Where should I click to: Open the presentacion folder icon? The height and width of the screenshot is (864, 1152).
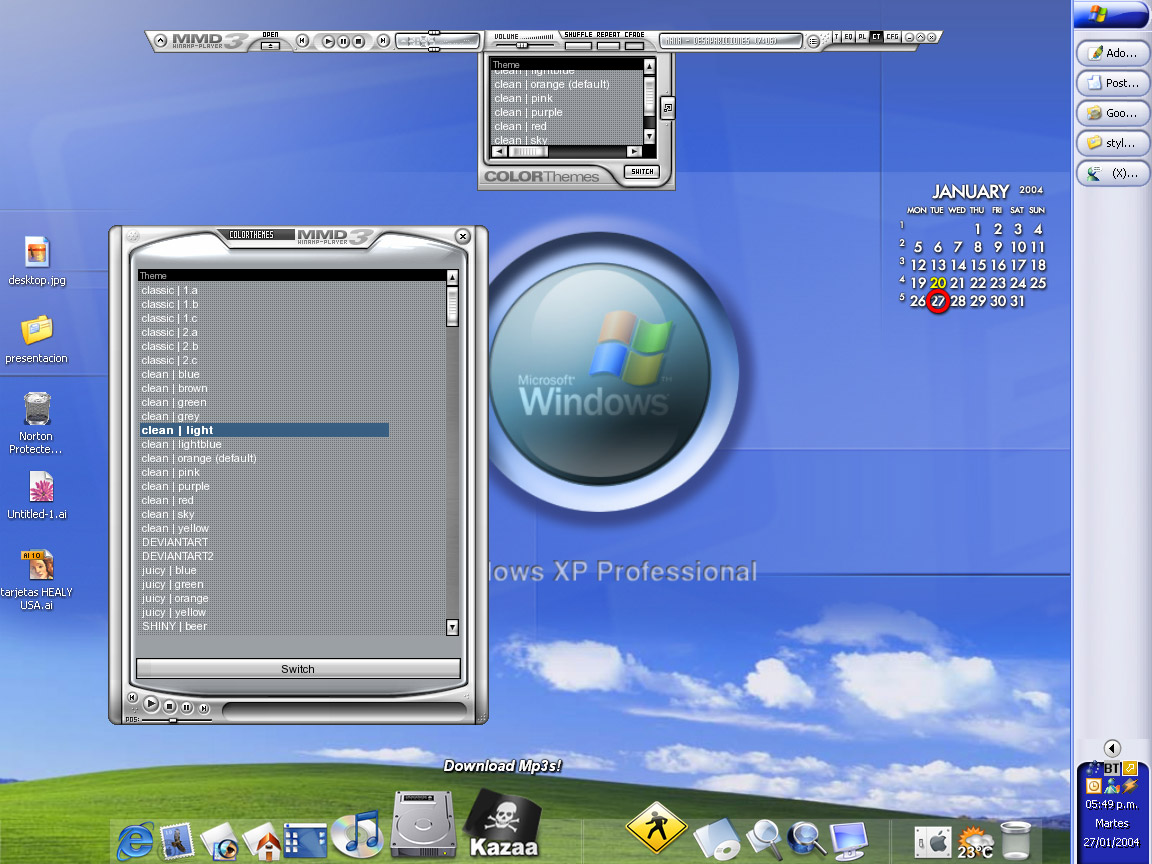tap(37, 339)
